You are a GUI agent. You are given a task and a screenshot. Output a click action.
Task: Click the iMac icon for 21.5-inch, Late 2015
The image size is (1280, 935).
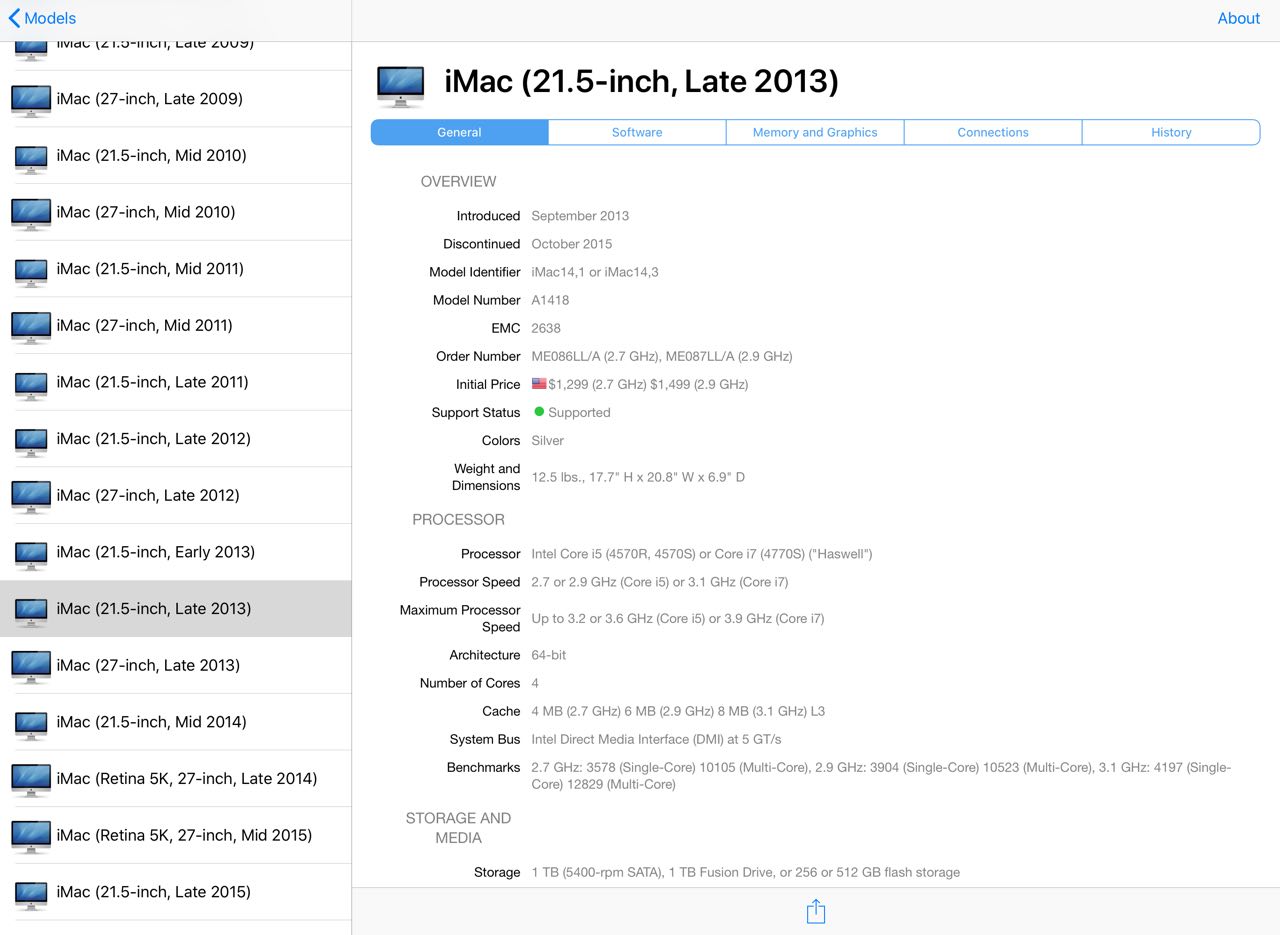tap(31, 895)
